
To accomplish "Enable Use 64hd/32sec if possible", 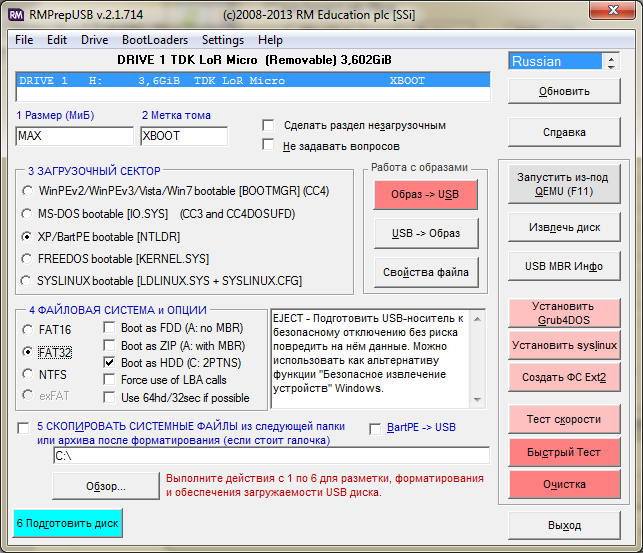I will (x=109, y=398).
